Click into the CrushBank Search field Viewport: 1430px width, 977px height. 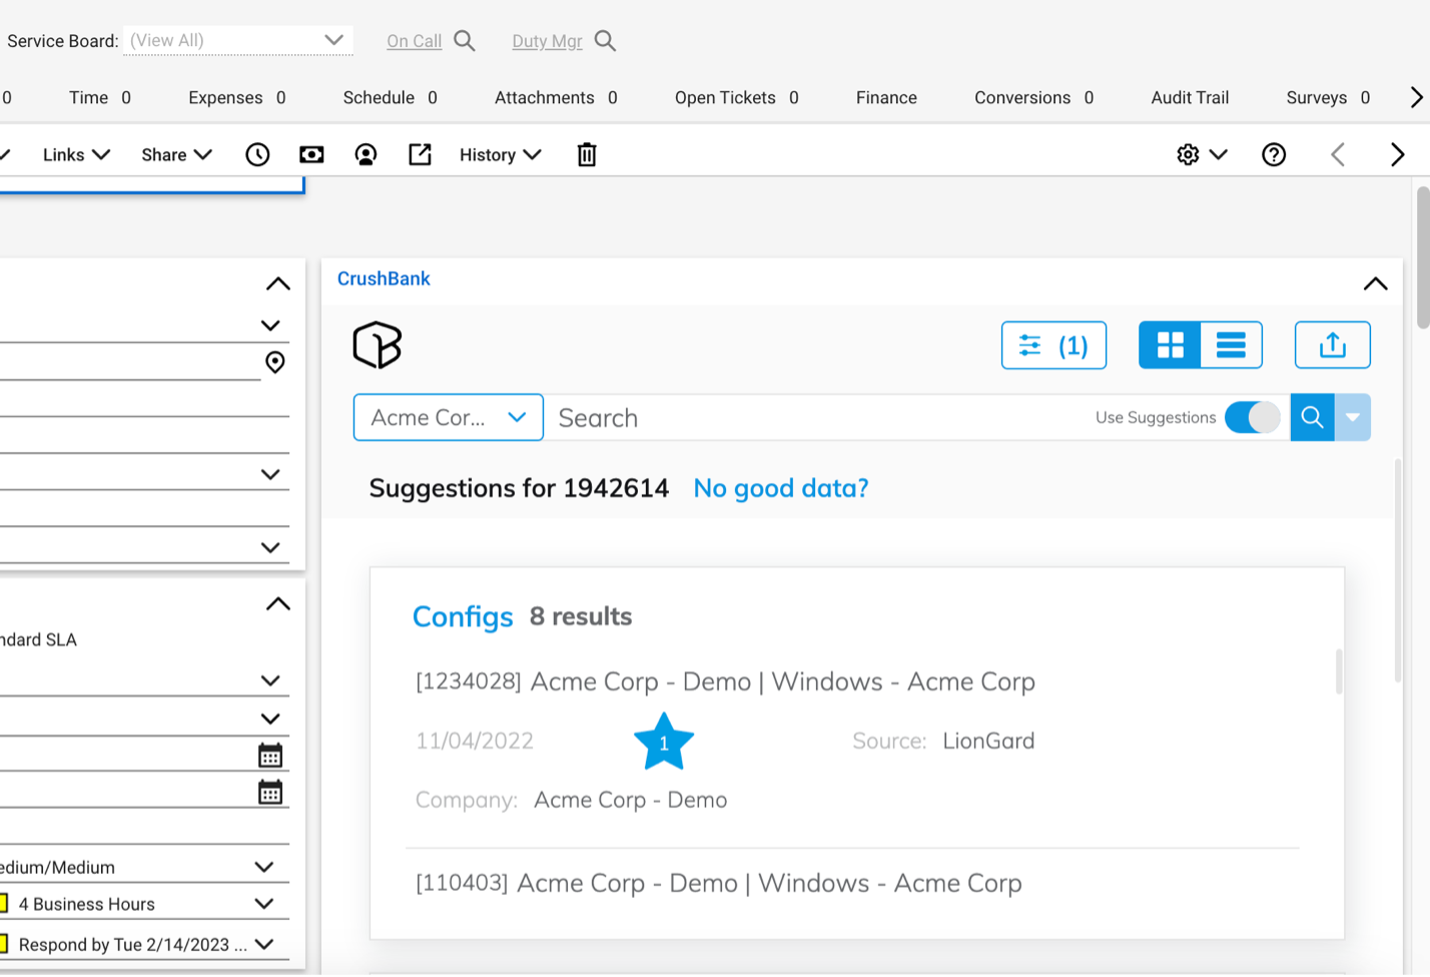(820, 417)
